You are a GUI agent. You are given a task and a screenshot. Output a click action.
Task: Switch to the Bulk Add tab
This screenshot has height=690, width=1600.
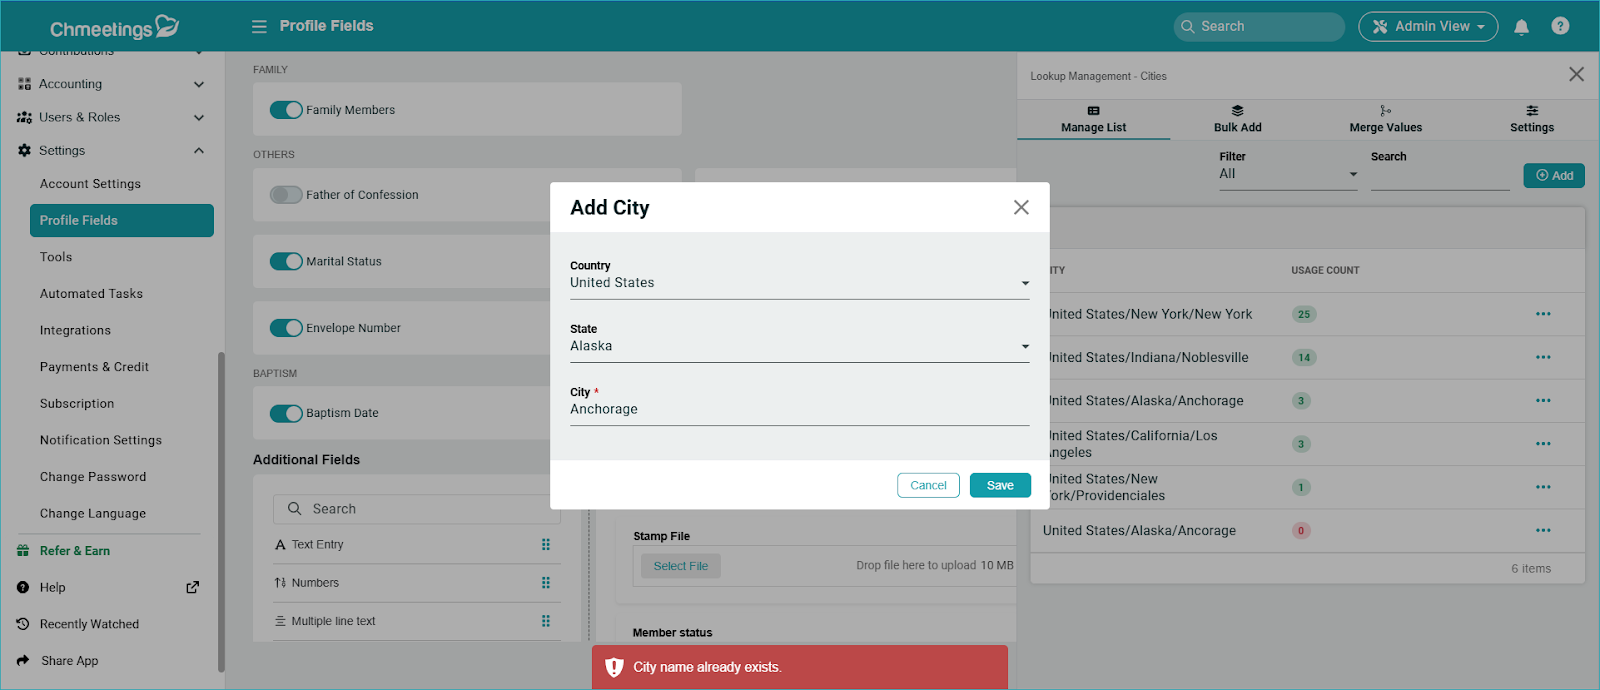point(1237,119)
